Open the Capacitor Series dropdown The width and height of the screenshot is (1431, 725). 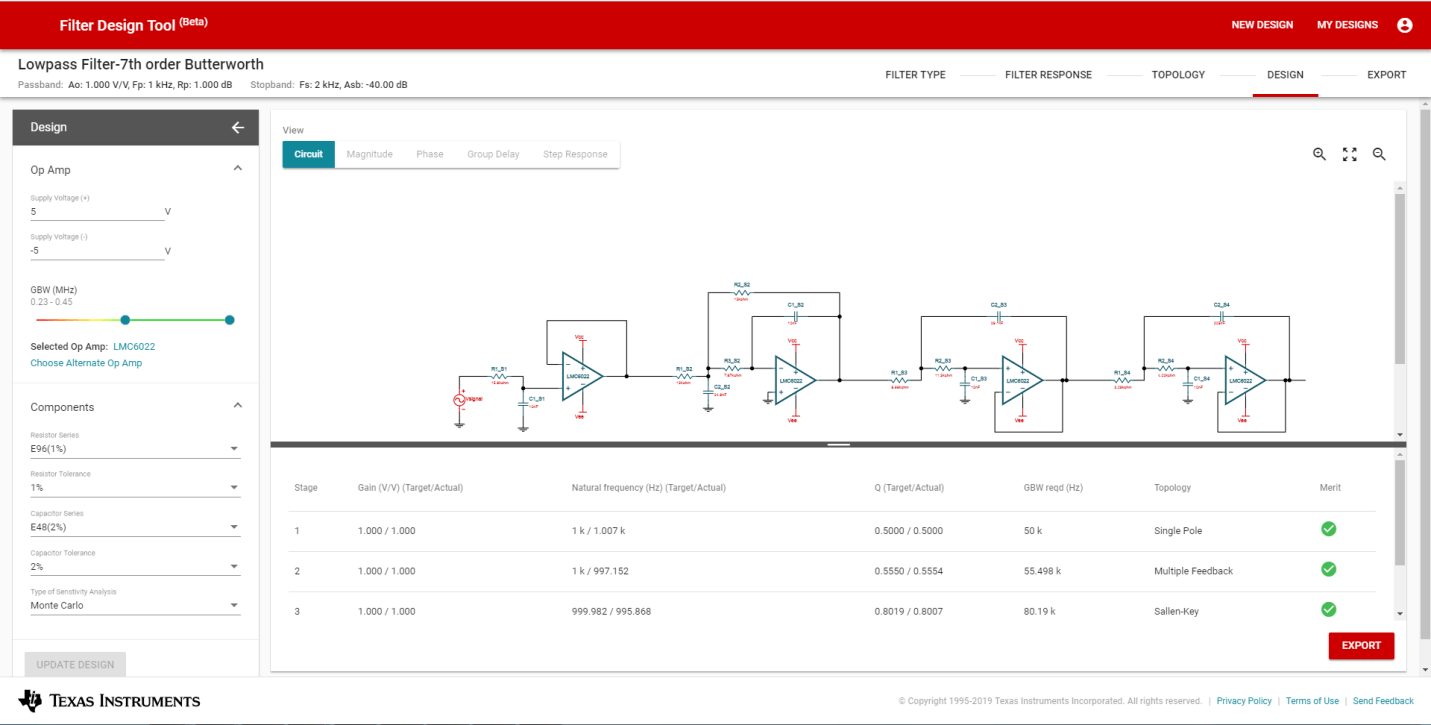[135, 527]
